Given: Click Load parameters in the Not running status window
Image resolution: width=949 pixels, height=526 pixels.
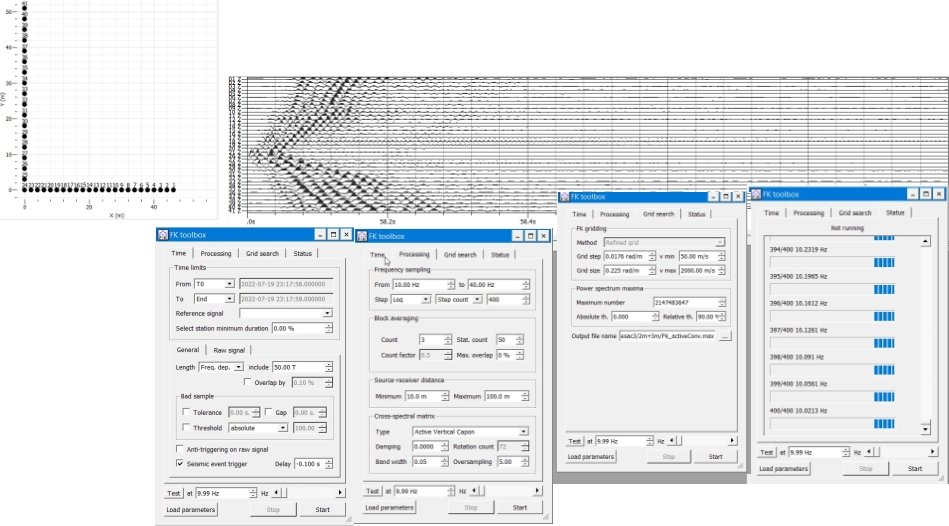Looking at the screenshot, I should pyautogui.click(x=783, y=468).
